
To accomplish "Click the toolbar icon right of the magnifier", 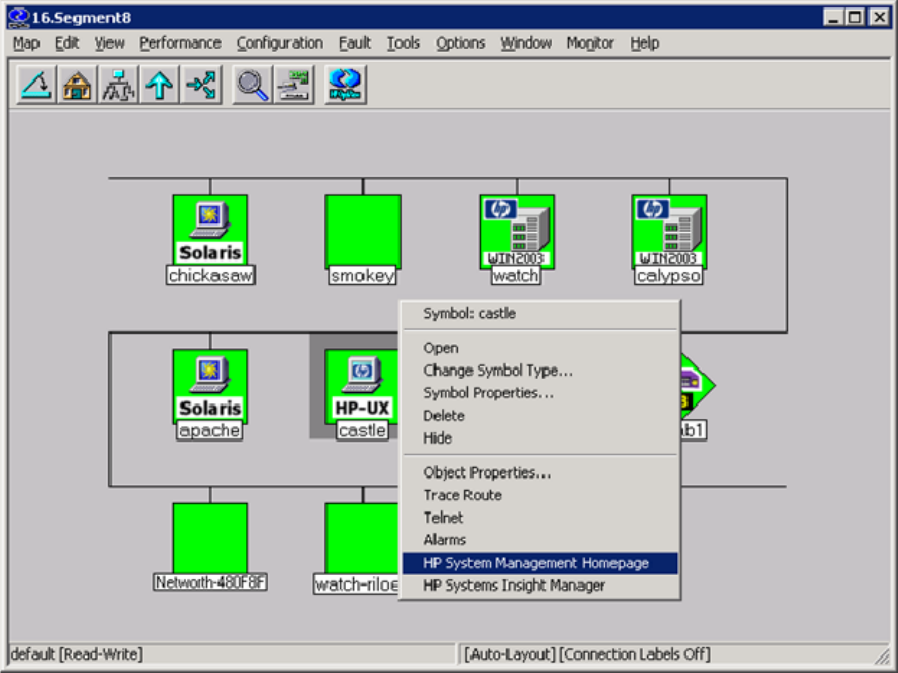I will [x=294, y=85].
